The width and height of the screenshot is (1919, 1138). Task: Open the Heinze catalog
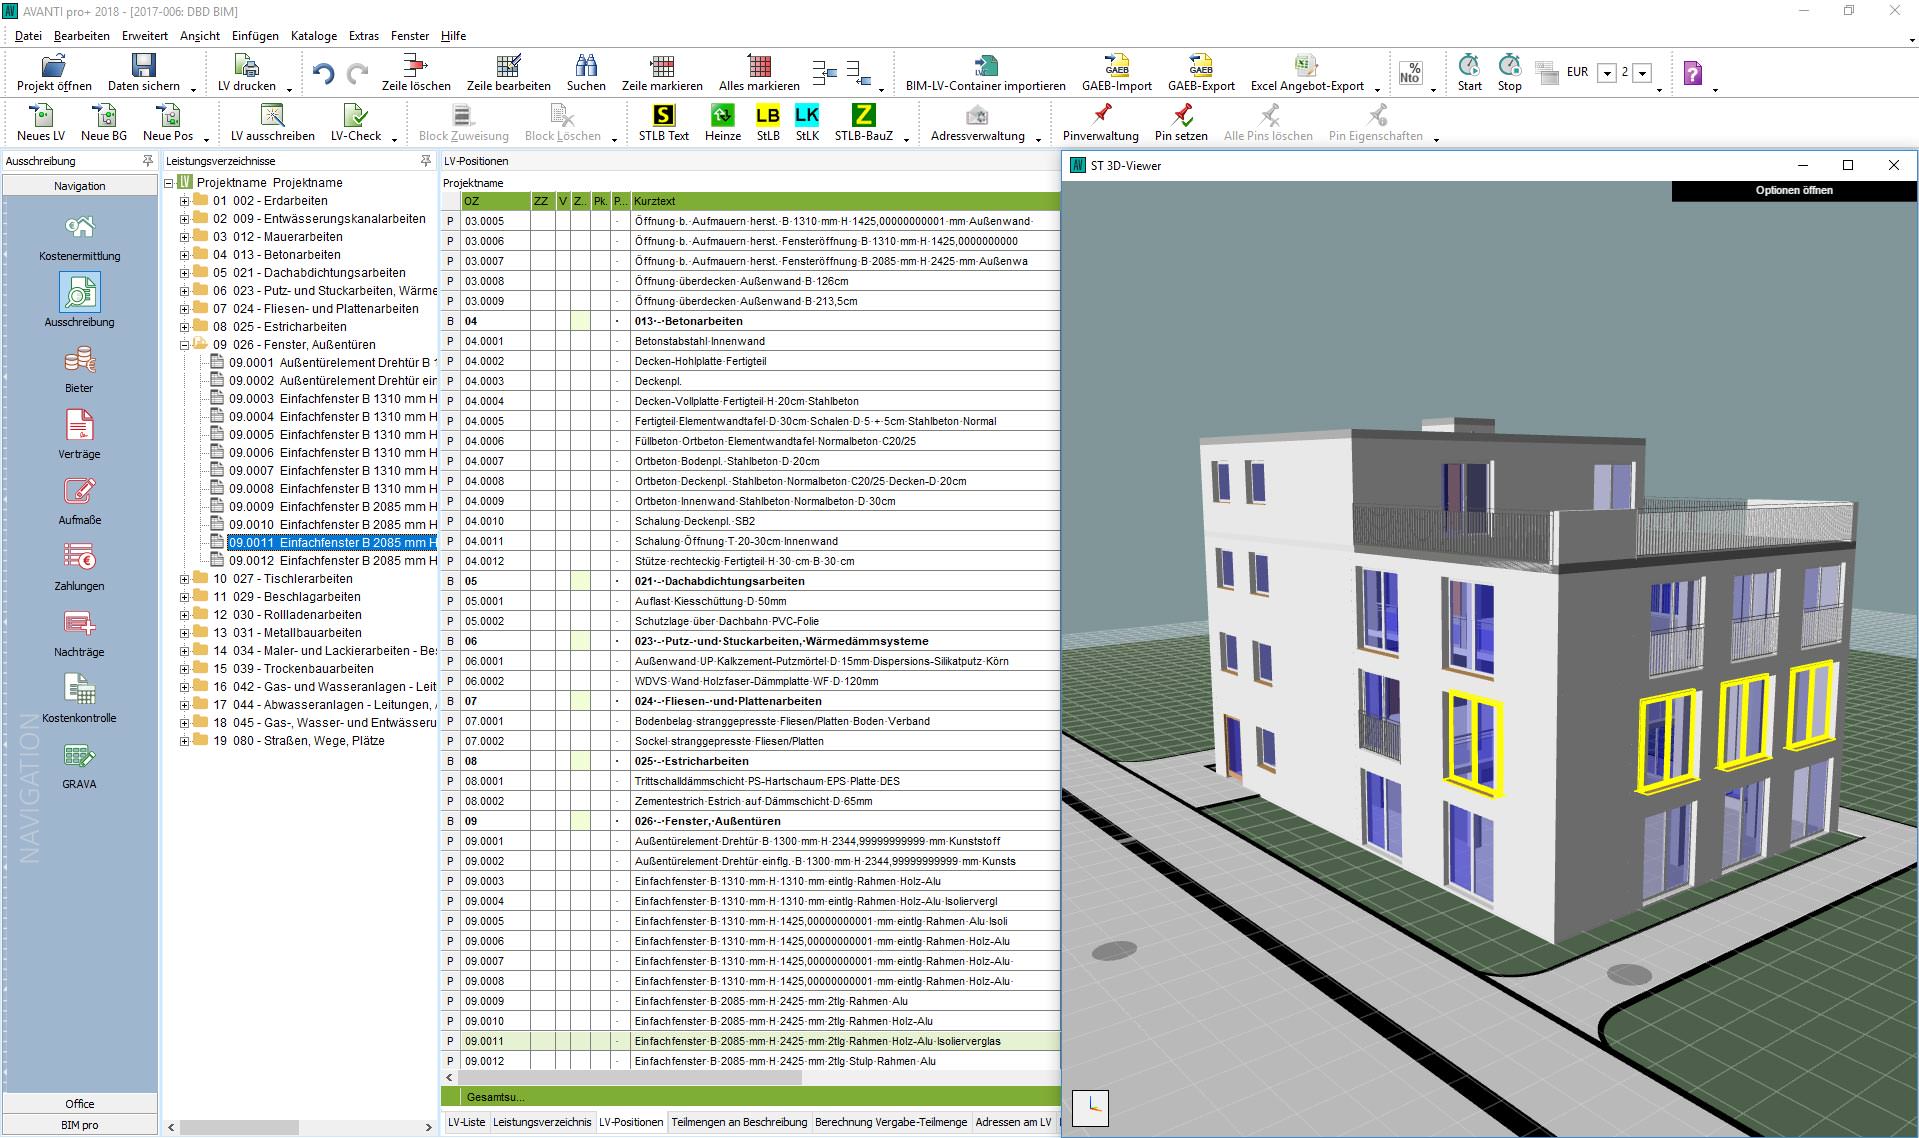pyautogui.click(x=722, y=123)
